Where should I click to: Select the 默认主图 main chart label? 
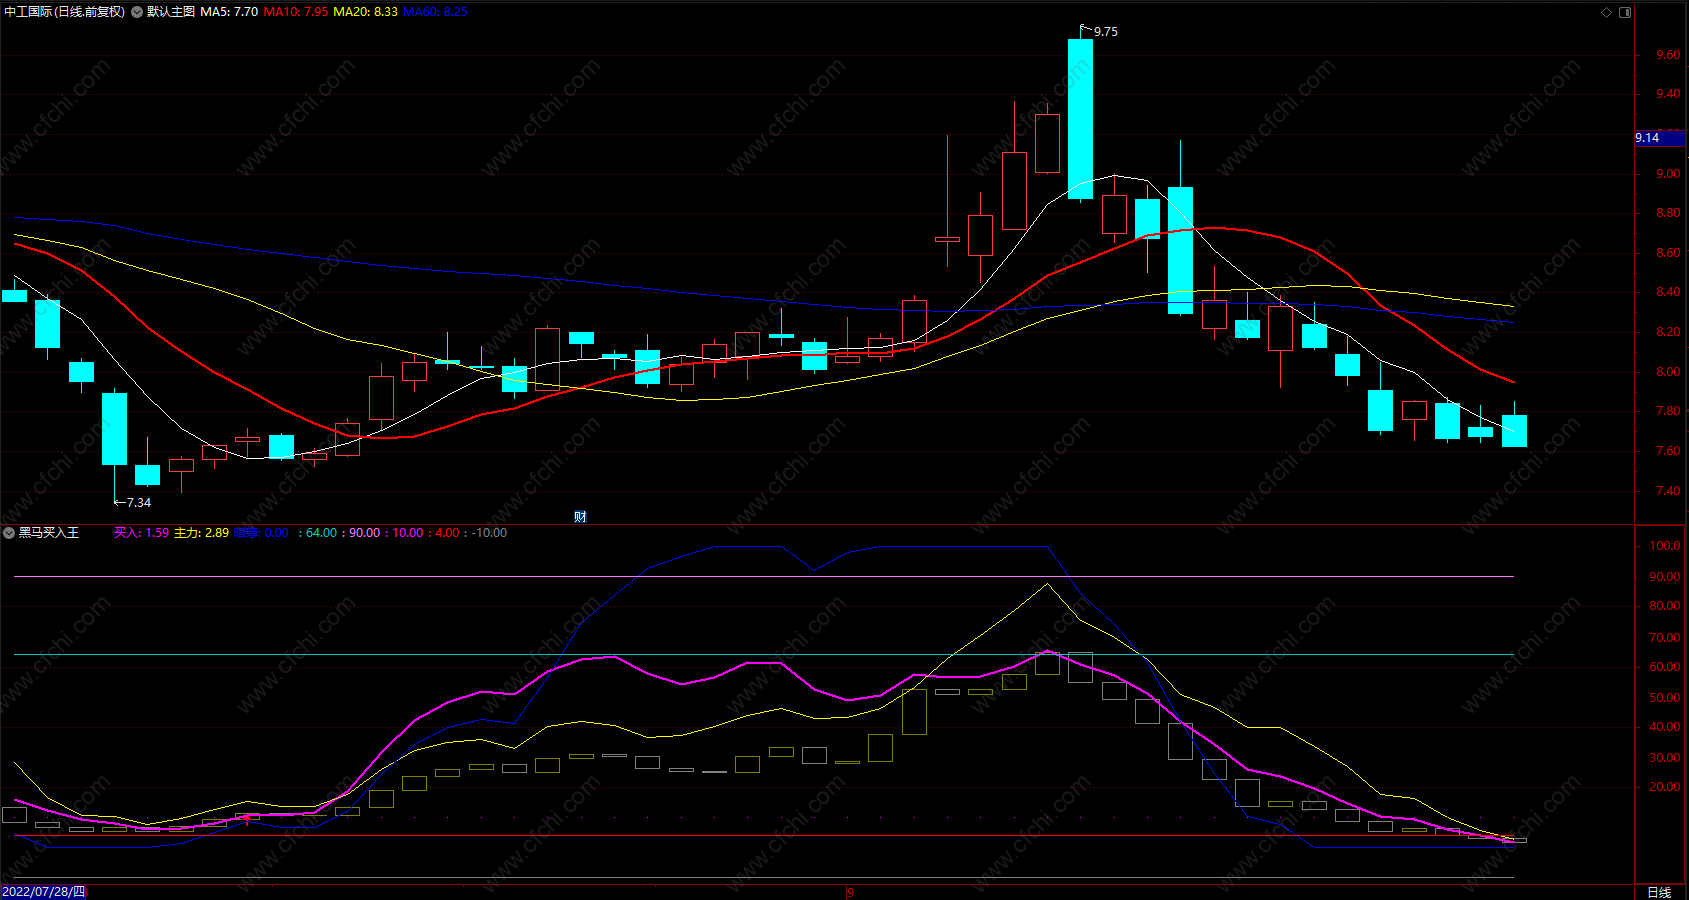(x=171, y=12)
